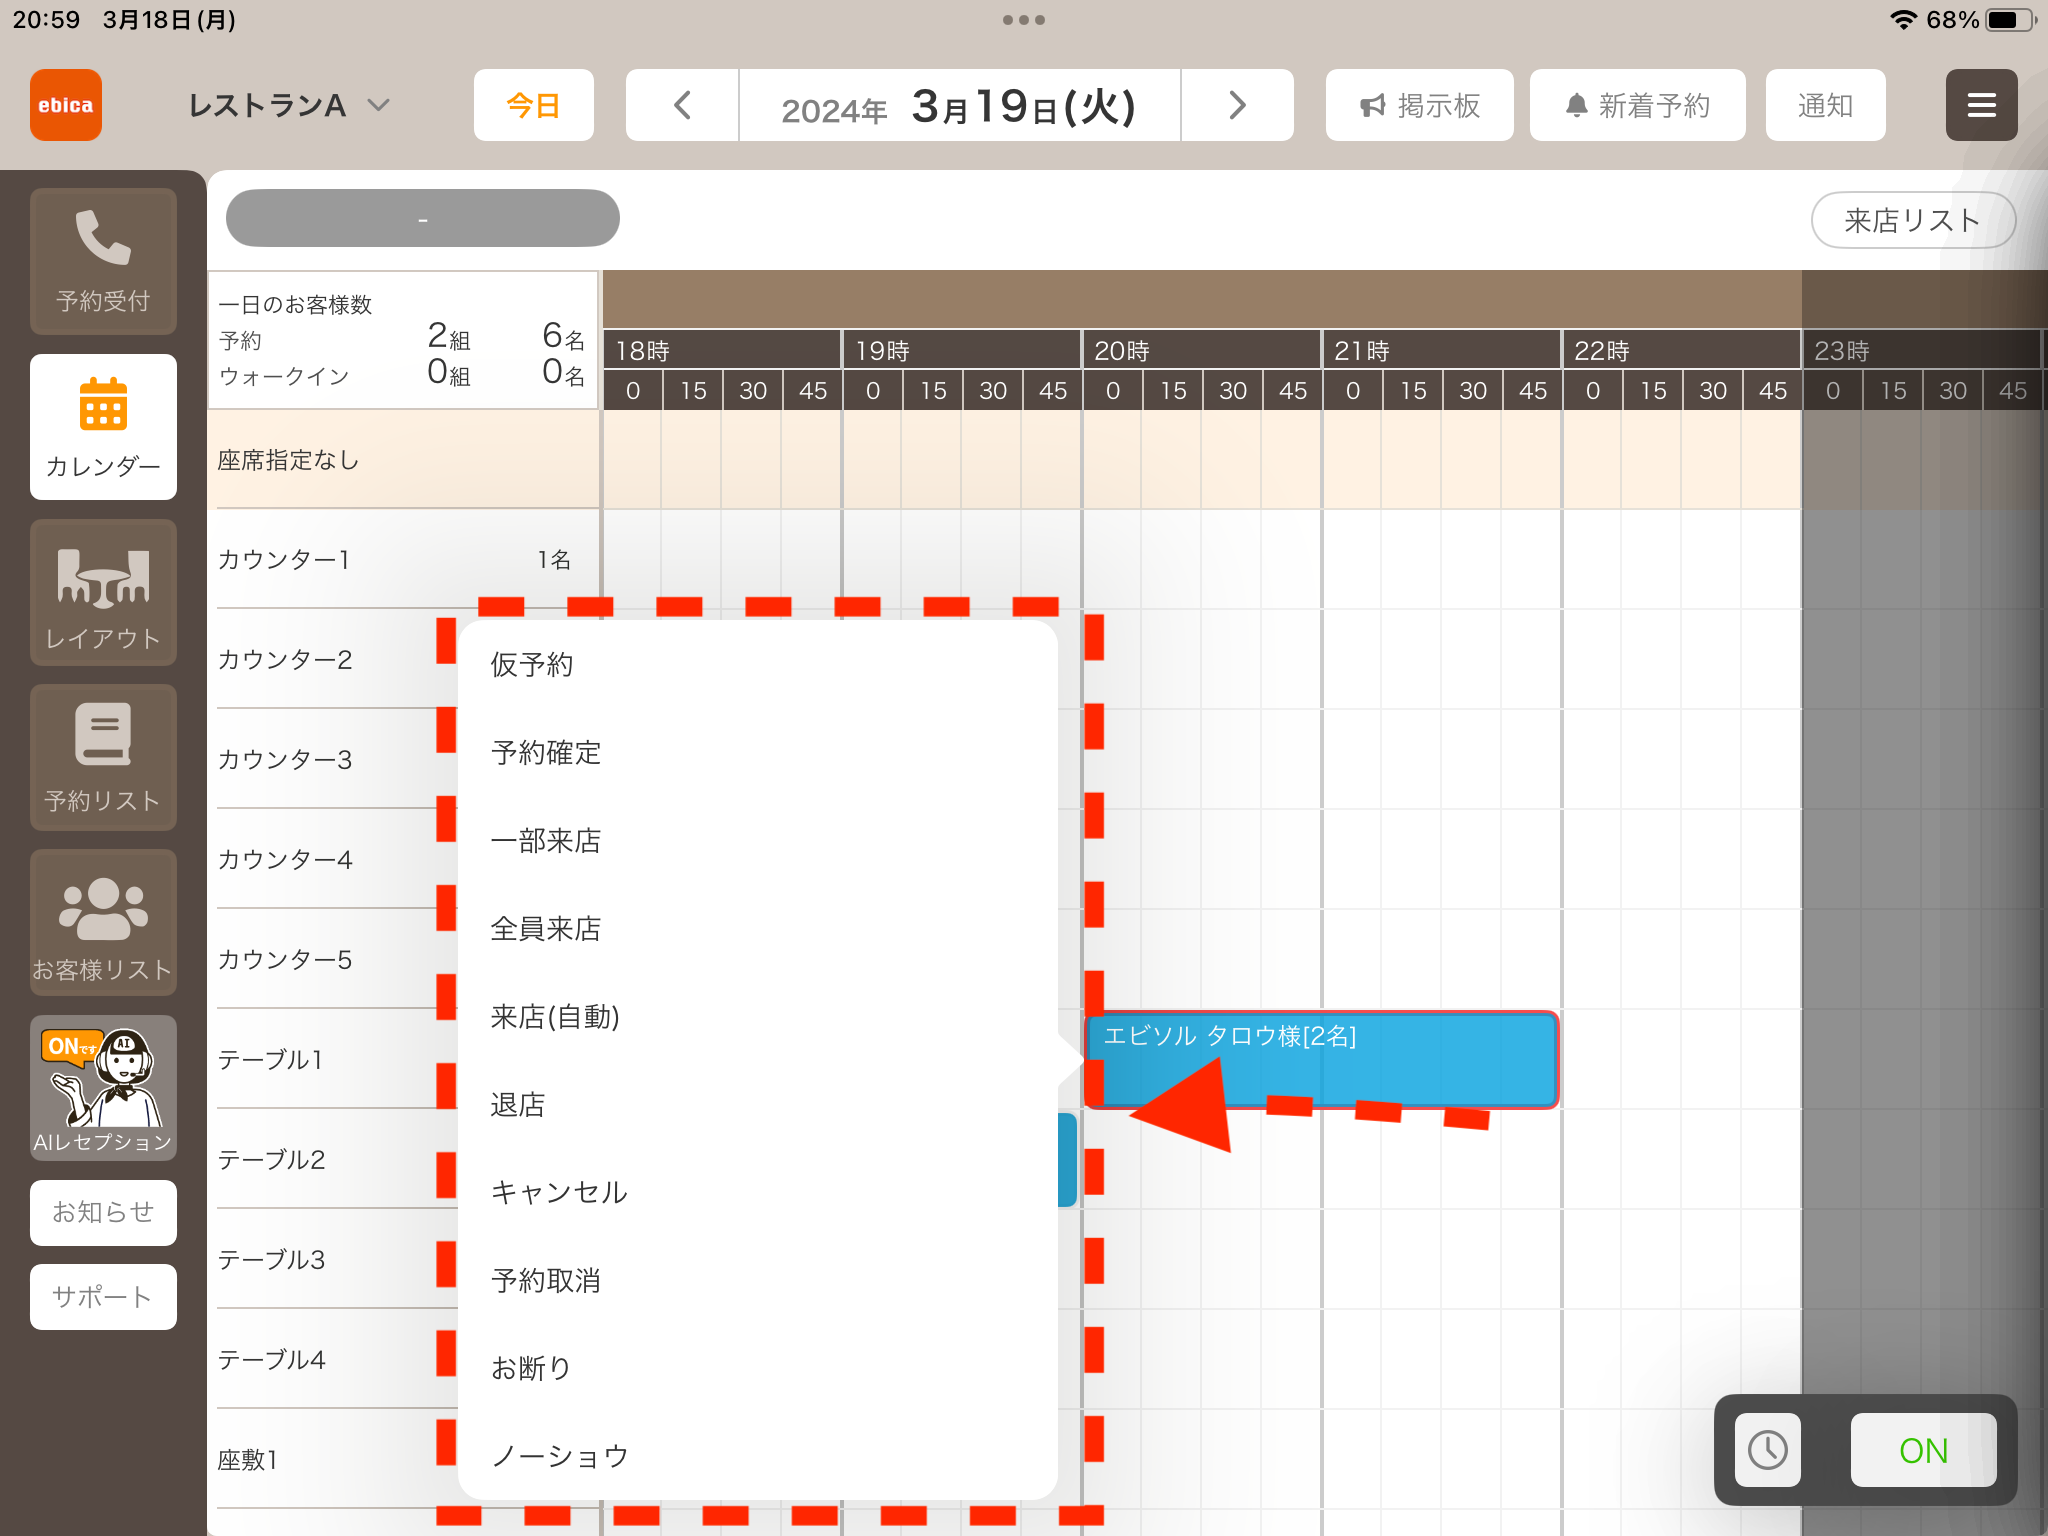Image resolution: width=2048 pixels, height=1536 pixels.
Task: Jump to 今日 (today)
Action: 533,105
